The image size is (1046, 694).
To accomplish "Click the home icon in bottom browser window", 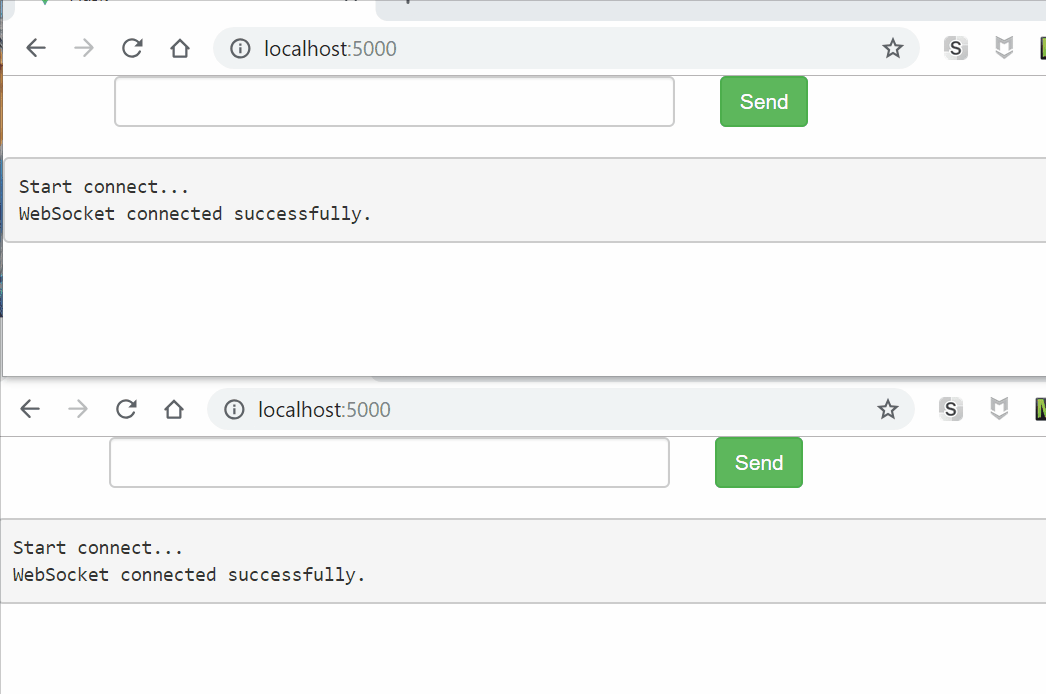I will click(x=174, y=409).
